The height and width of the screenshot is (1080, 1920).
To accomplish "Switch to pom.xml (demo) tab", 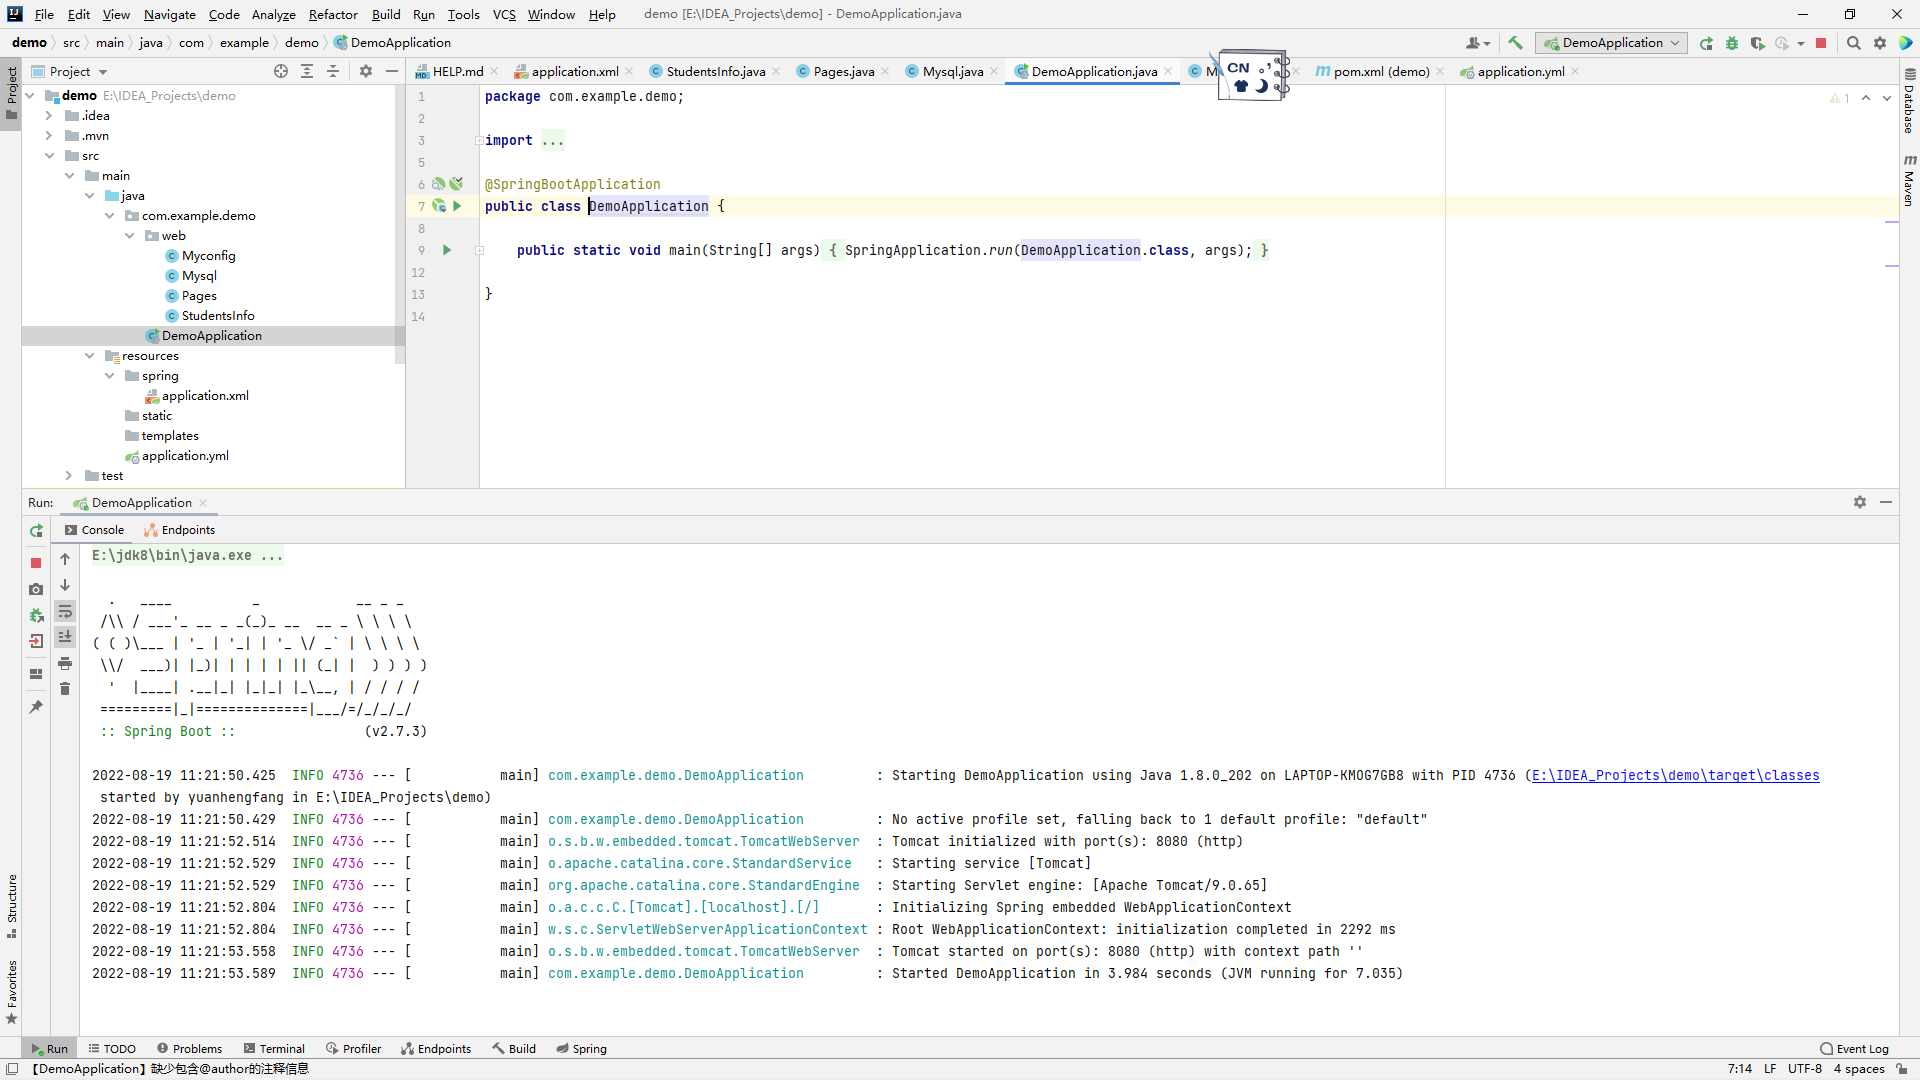I will (1381, 71).
